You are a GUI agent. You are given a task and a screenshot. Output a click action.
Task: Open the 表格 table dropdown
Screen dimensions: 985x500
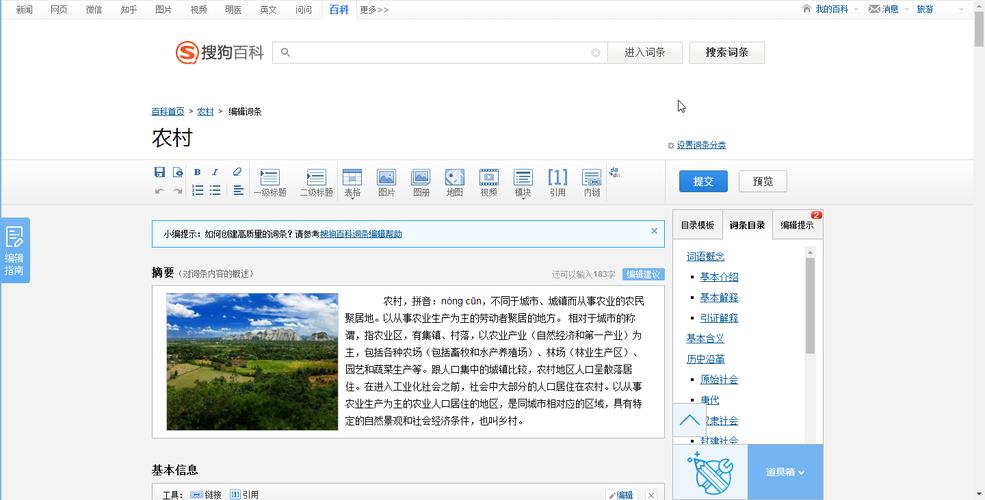tap(352, 183)
